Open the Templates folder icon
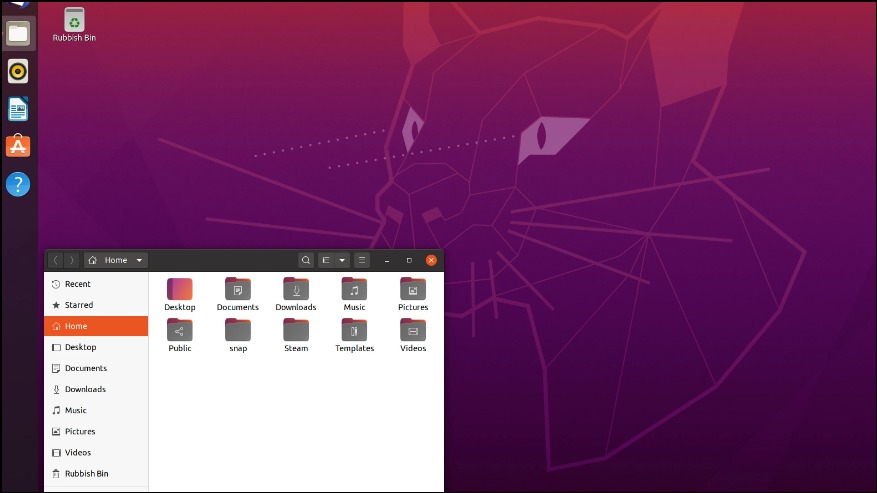The width and height of the screenshot is (877, 493). [354, 330]
